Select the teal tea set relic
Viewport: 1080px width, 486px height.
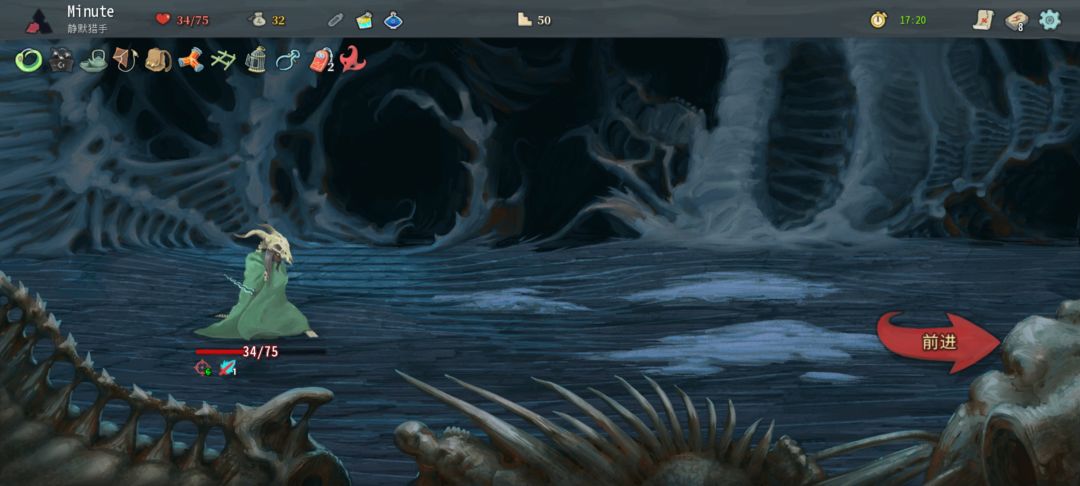click(93, 61)
